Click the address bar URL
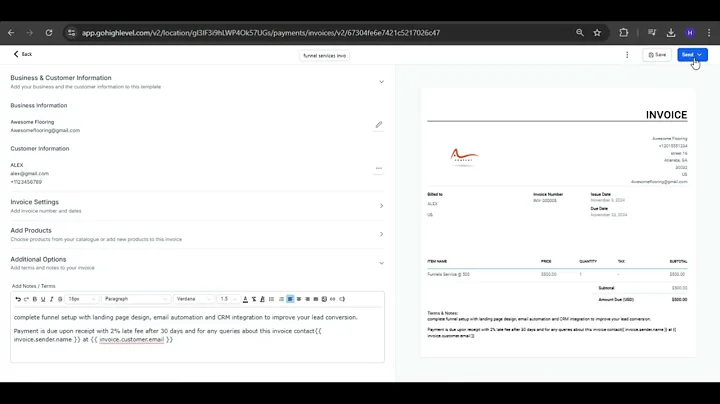Viewport: 720px width, 404px height. 261,33
